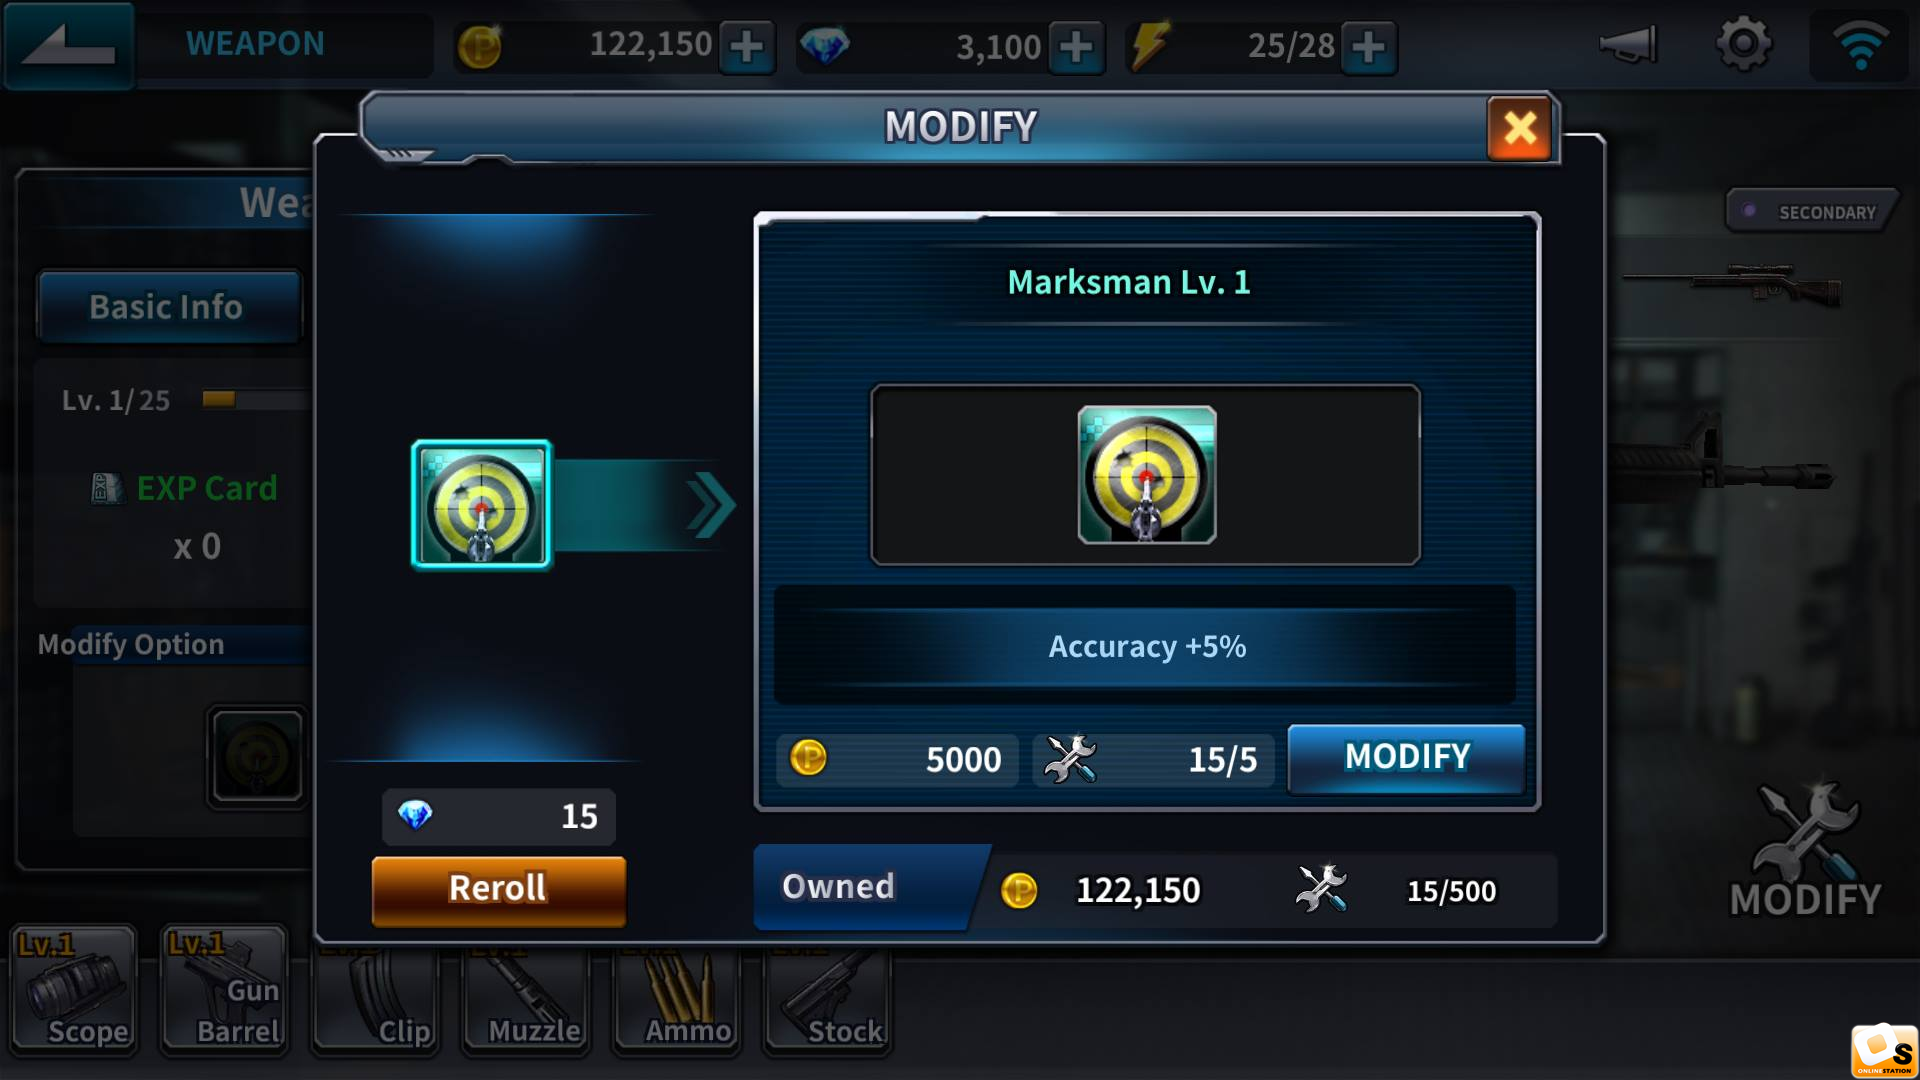Viewport: 1920px width, 1080px height.
Task: Switch to the Basic Info tab
Action: click(168, 307)
